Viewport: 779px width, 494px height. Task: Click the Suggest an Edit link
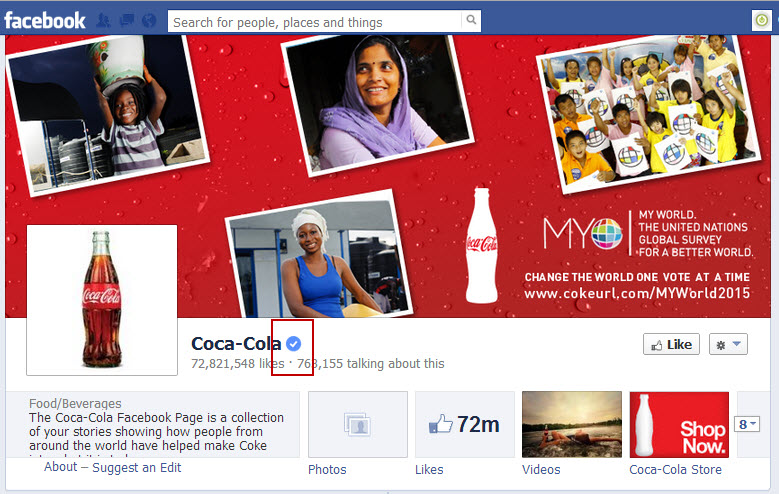(x=137, y=468)
